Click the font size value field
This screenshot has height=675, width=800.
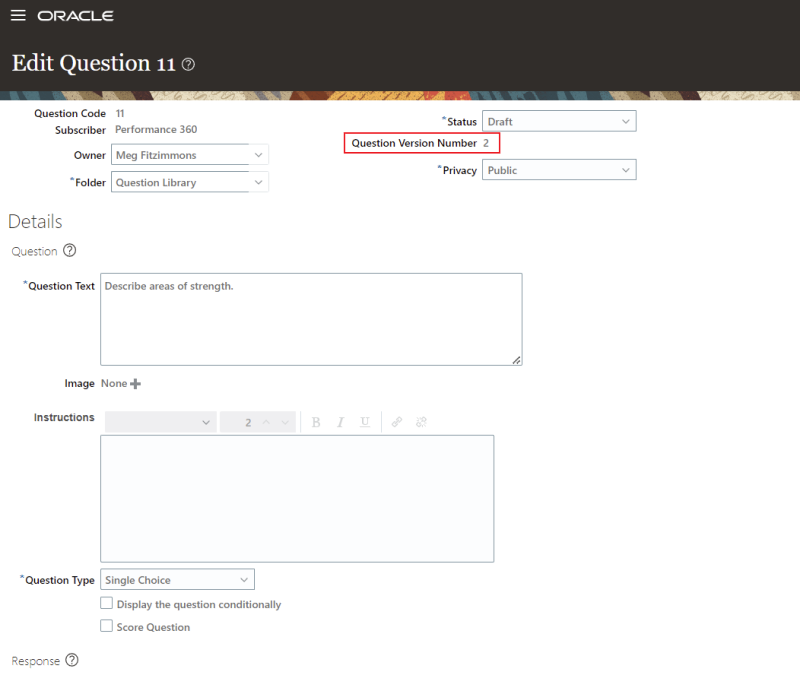point(248,422)
